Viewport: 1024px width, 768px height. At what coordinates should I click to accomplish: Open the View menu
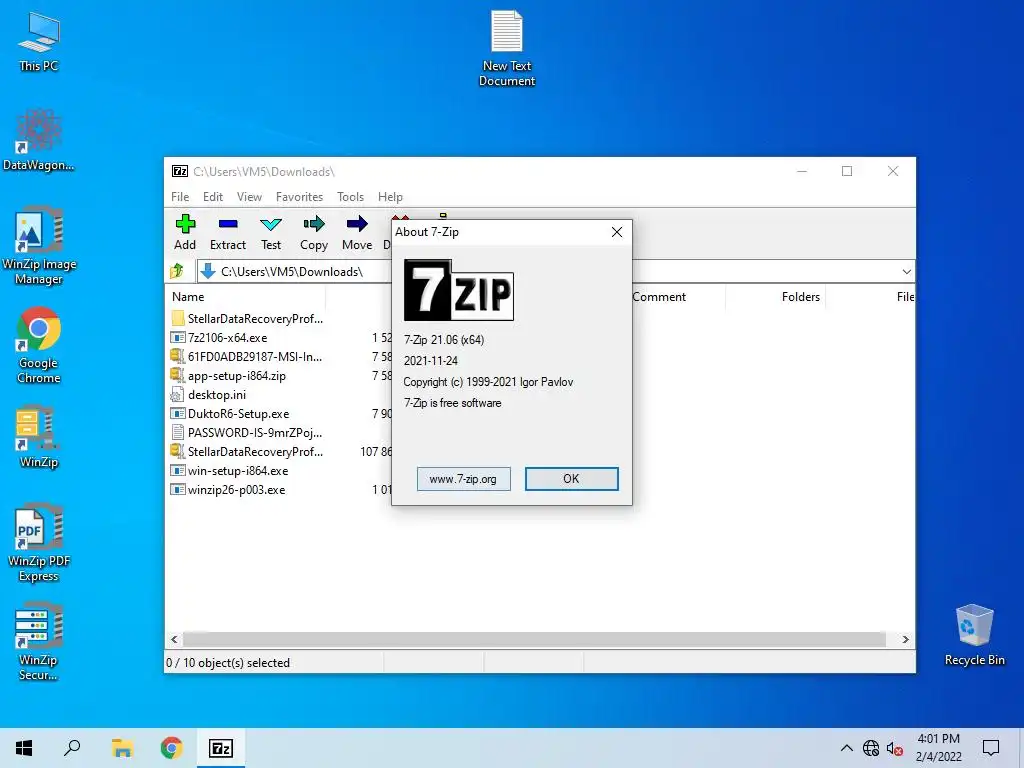pos(249,197)
